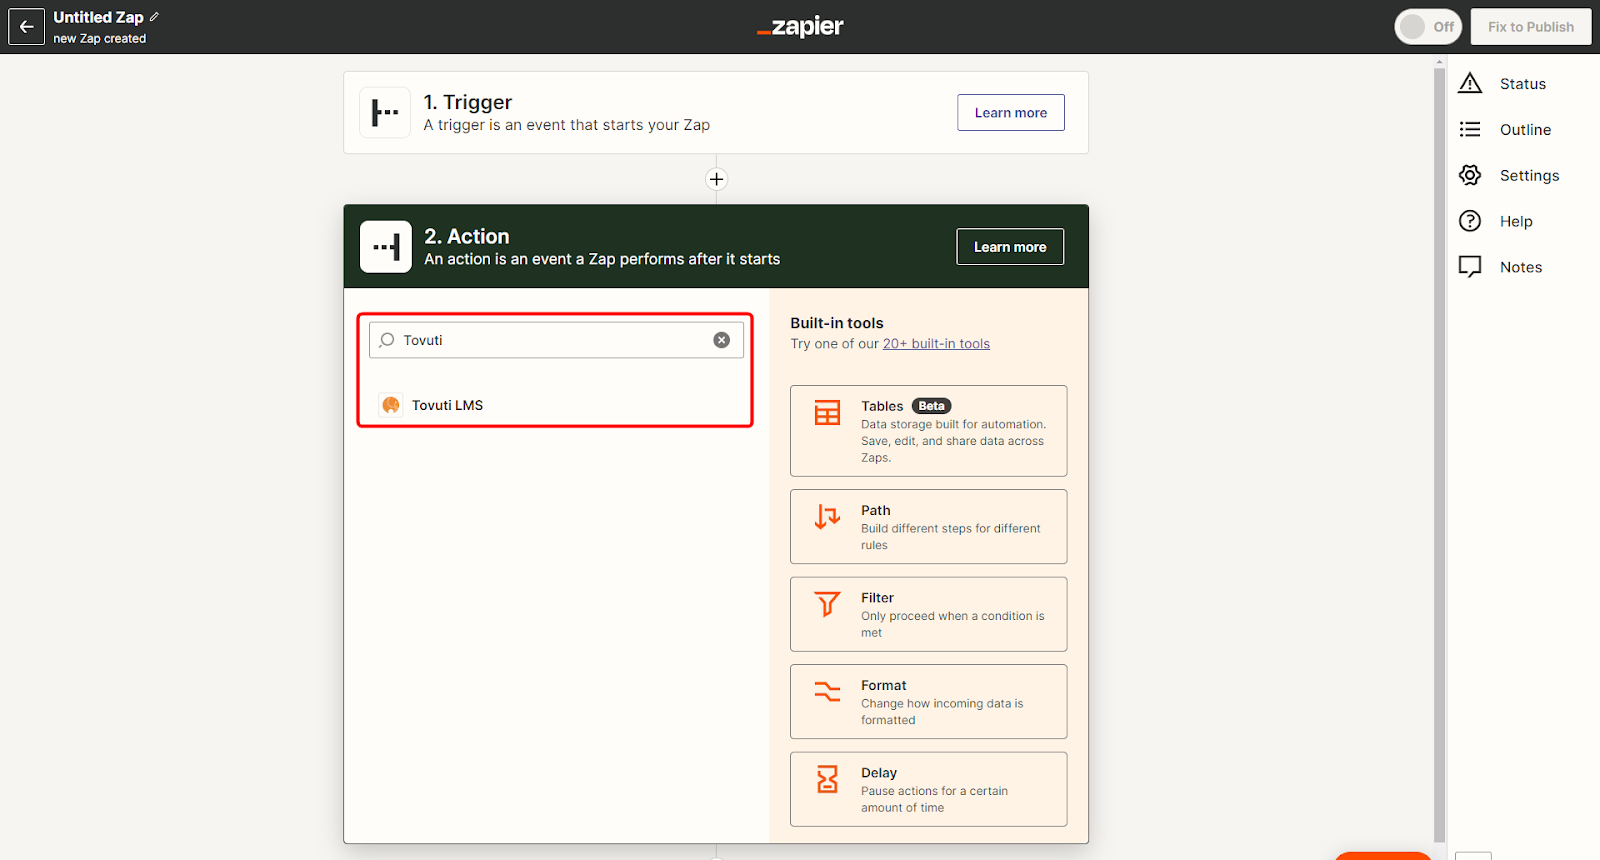Select the Status sidebar label

pos(1523,84)
